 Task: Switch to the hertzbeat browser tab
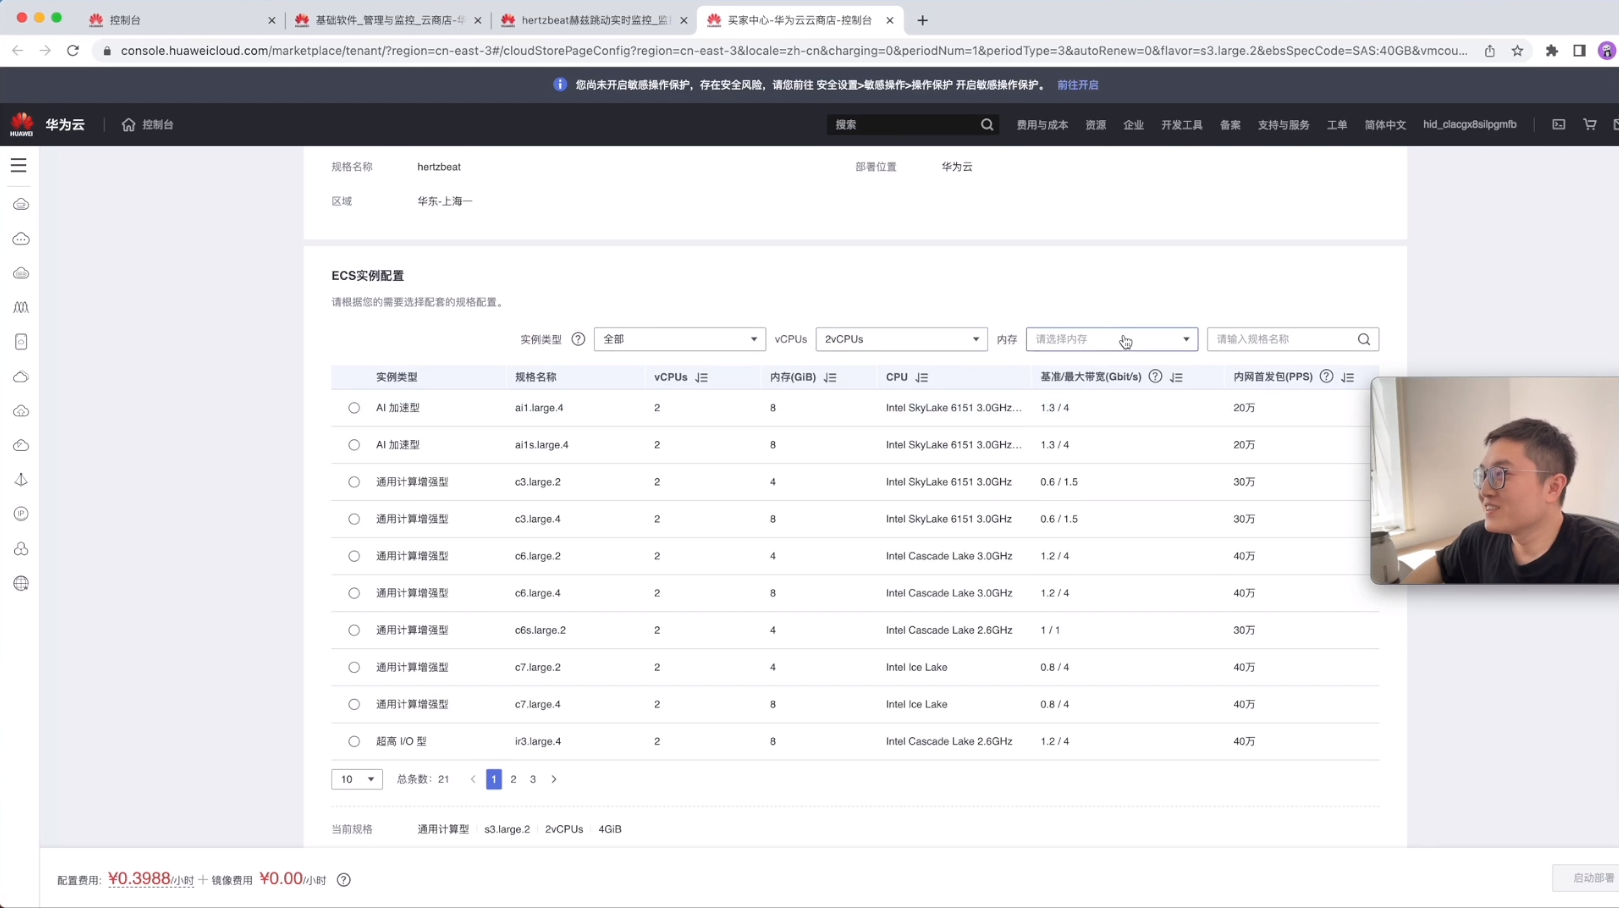(x=594, y=20)
